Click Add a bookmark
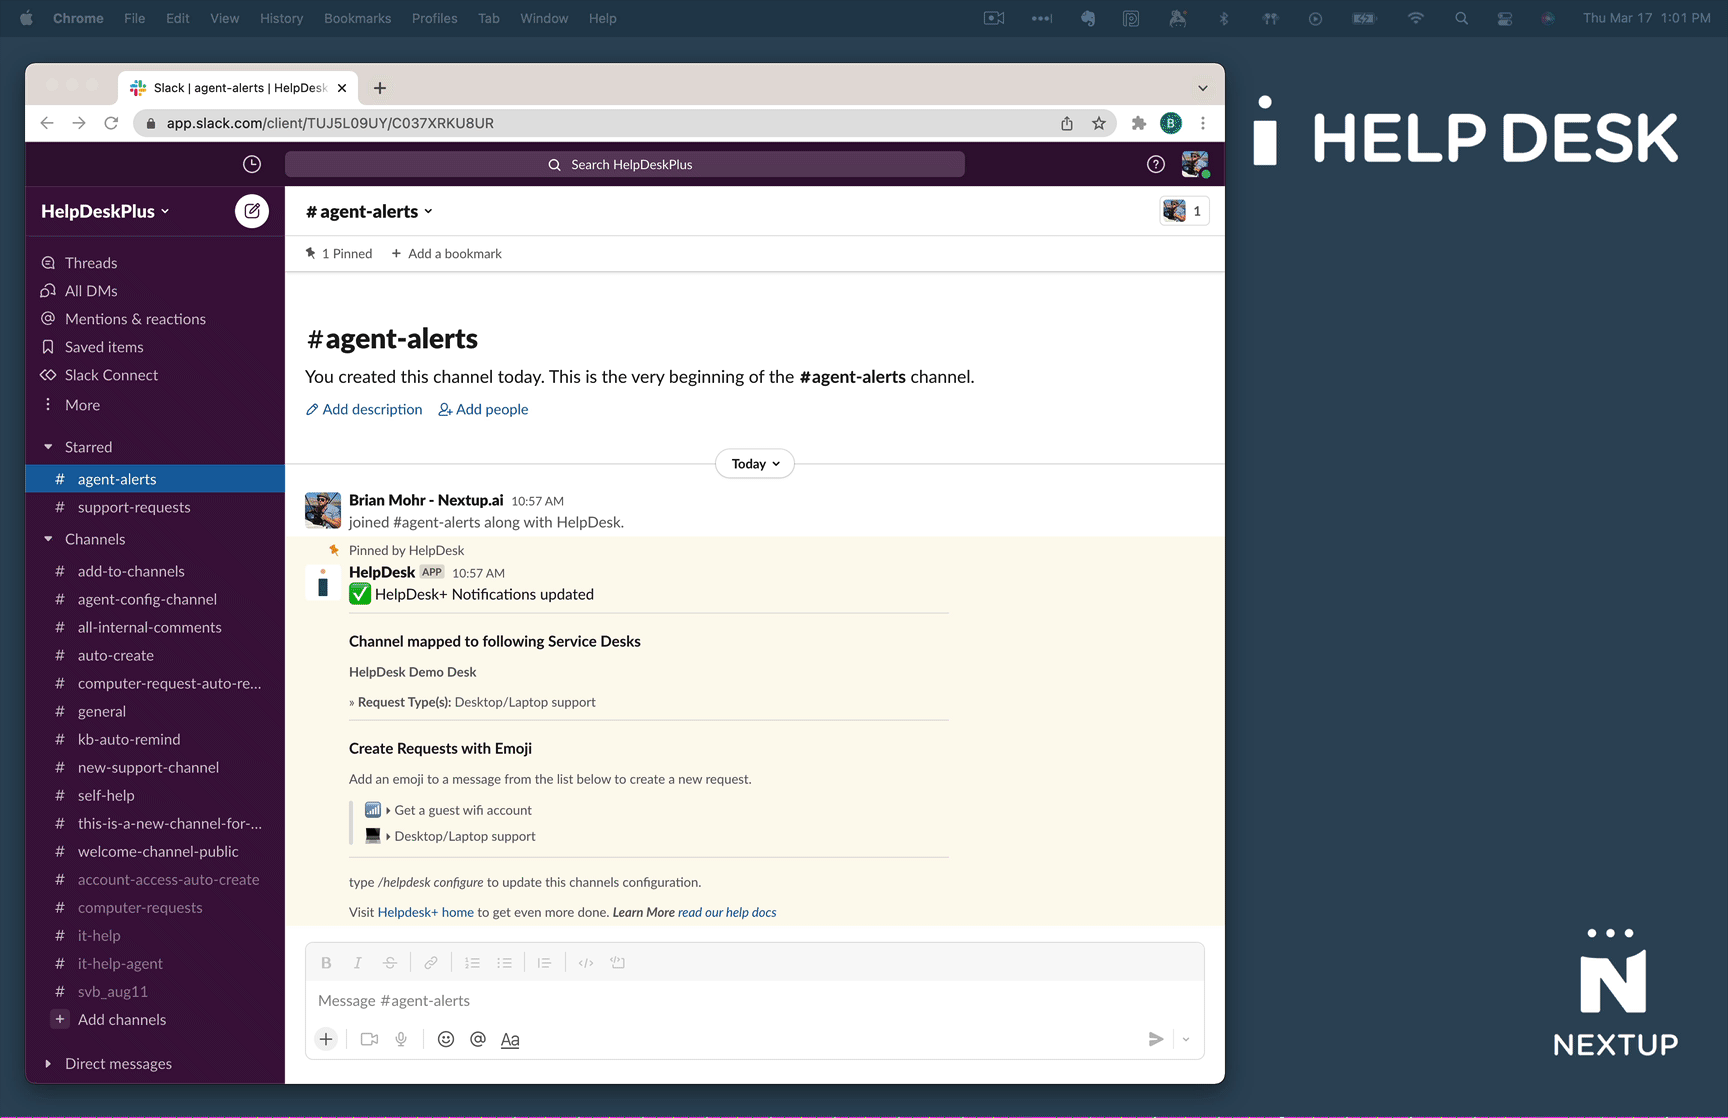Viewport: 1728px width, 1118px height. pyautogui.click(x=447, y=254)
